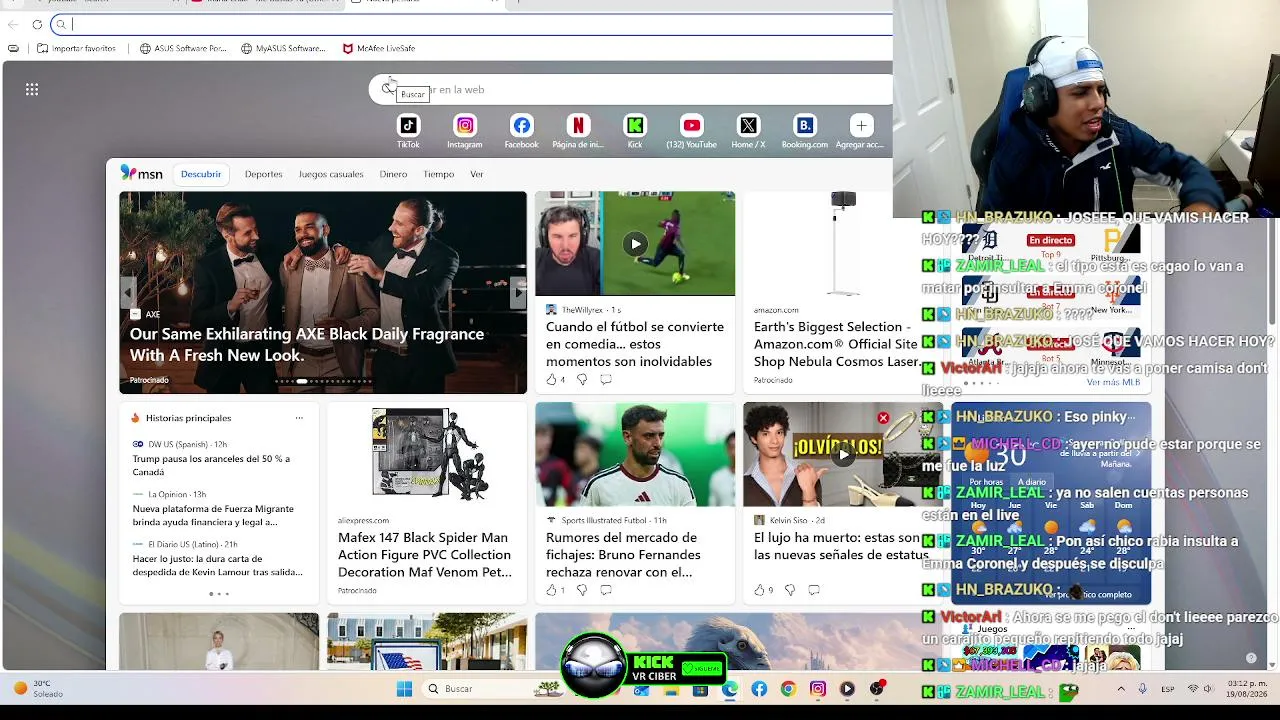
Task: Go back with the browser back arrow
Action: coord(13,24)
